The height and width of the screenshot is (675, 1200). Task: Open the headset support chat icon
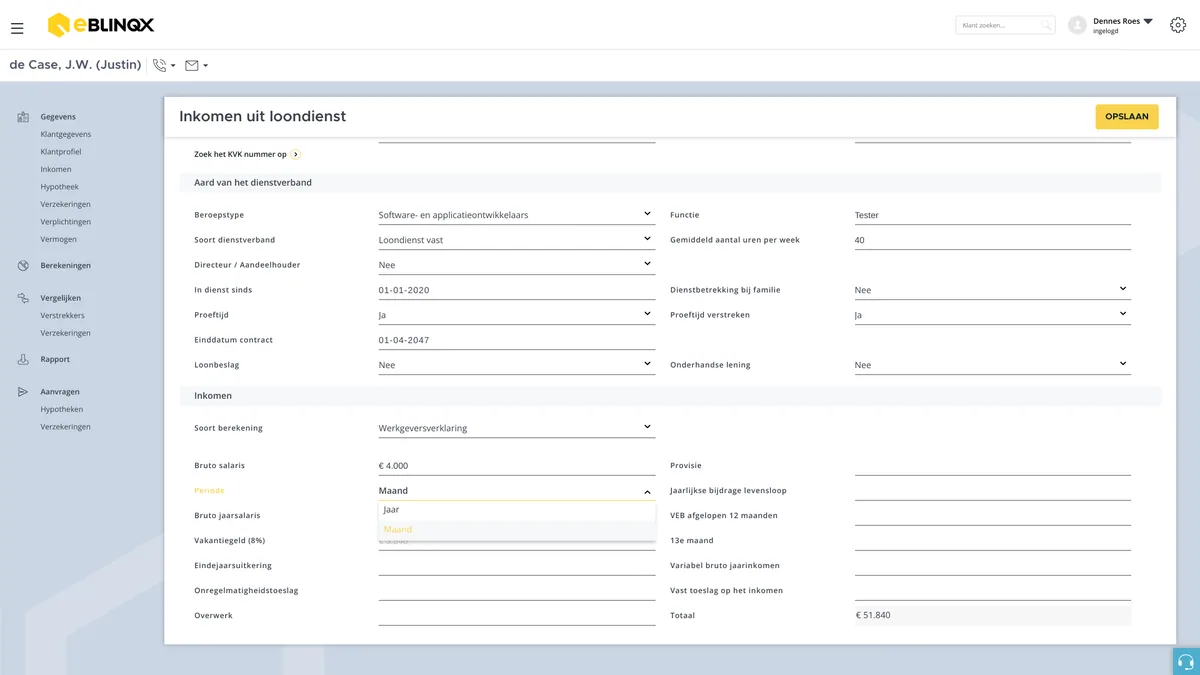1186,661
